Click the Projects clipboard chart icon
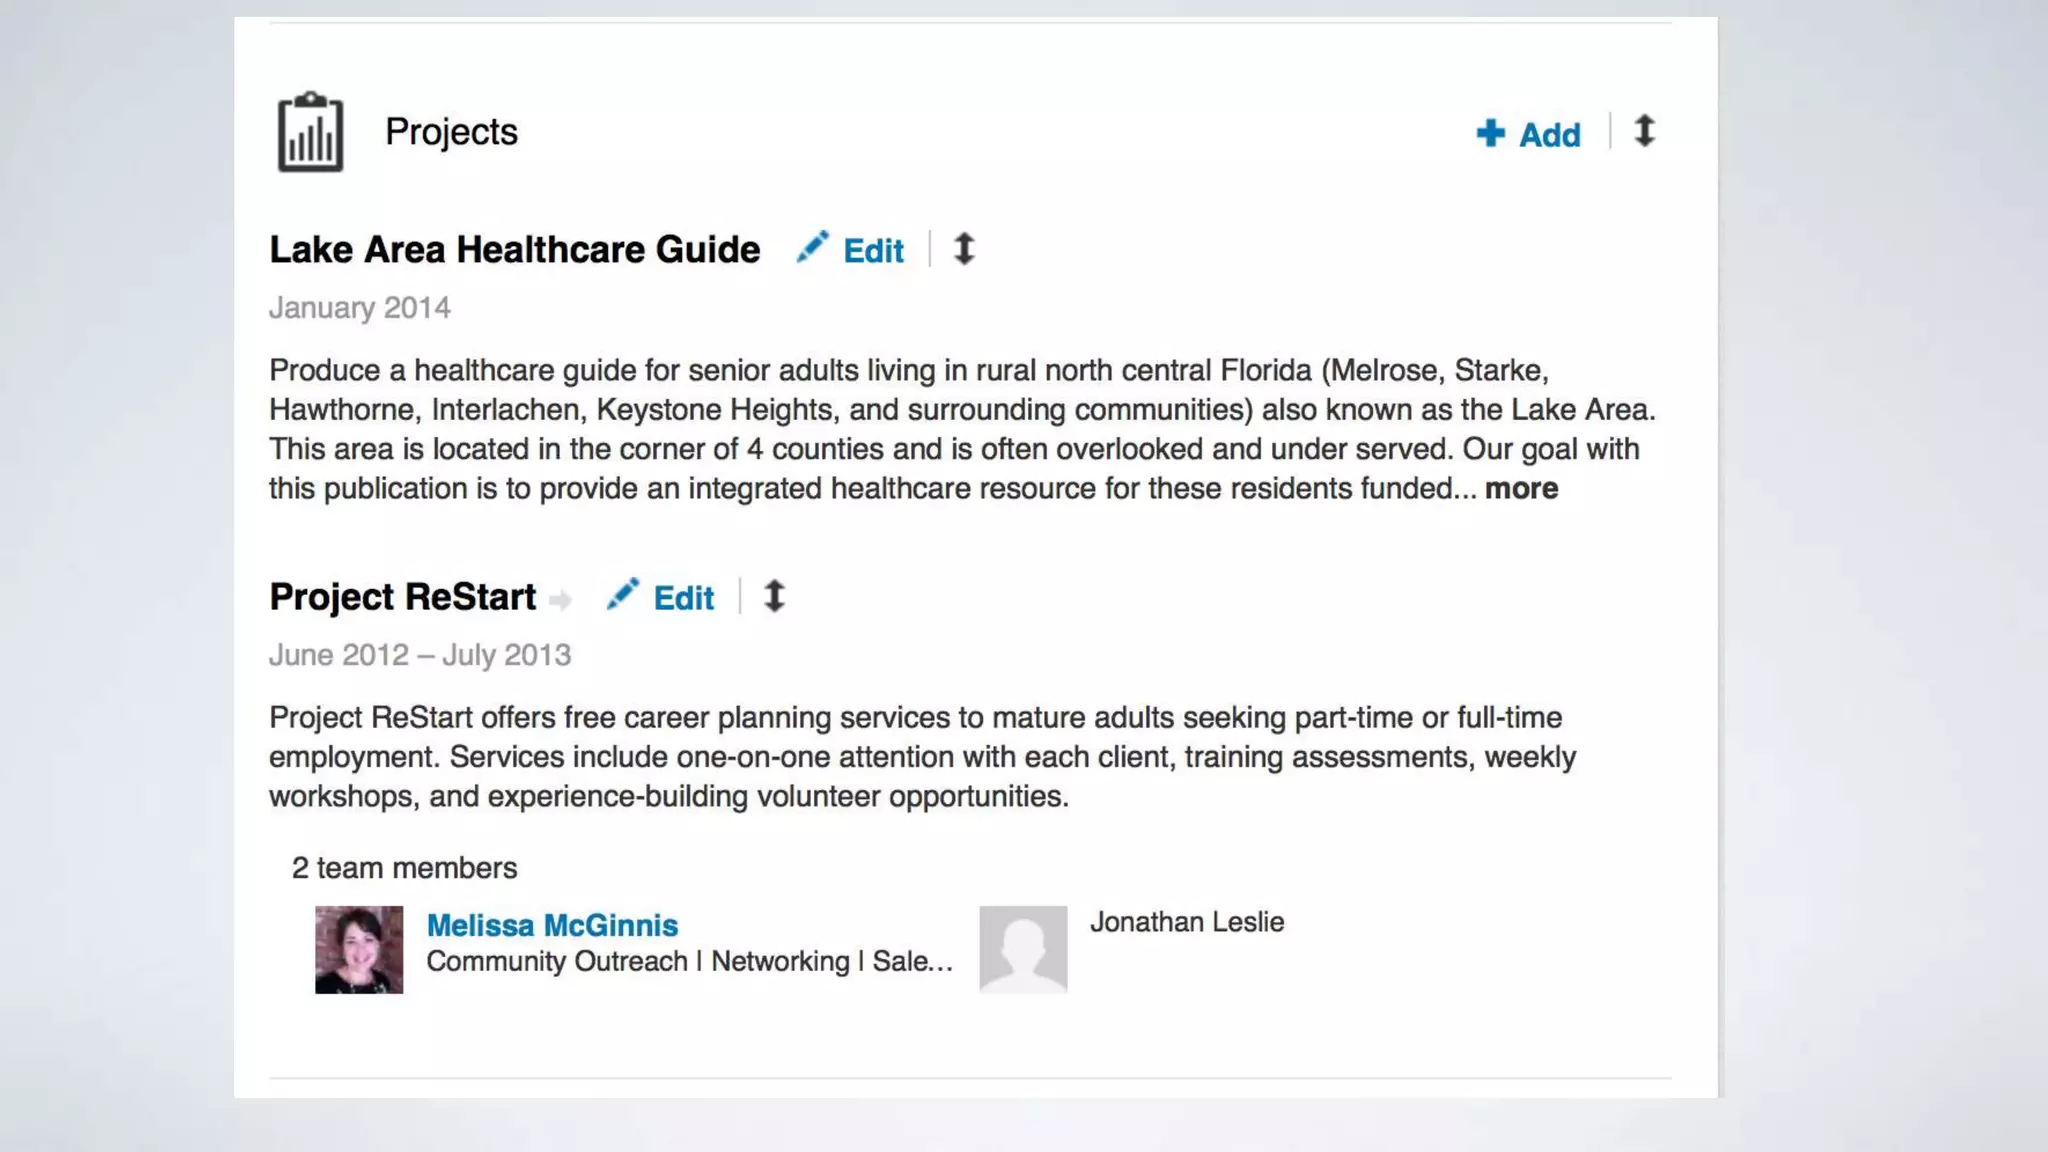This screenshot has width=2048, height=1152. pyautogui.click(x=310, y=132)
